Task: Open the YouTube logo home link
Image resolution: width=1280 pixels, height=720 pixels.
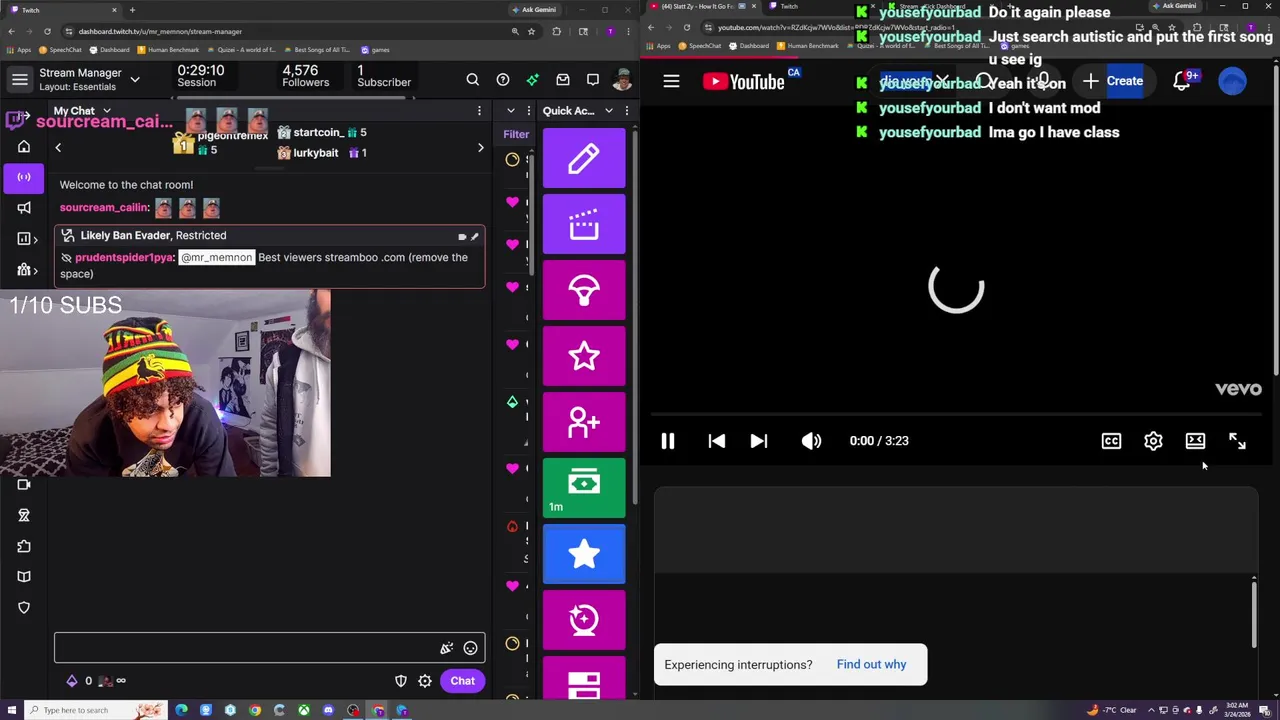Action: [743, 81]
